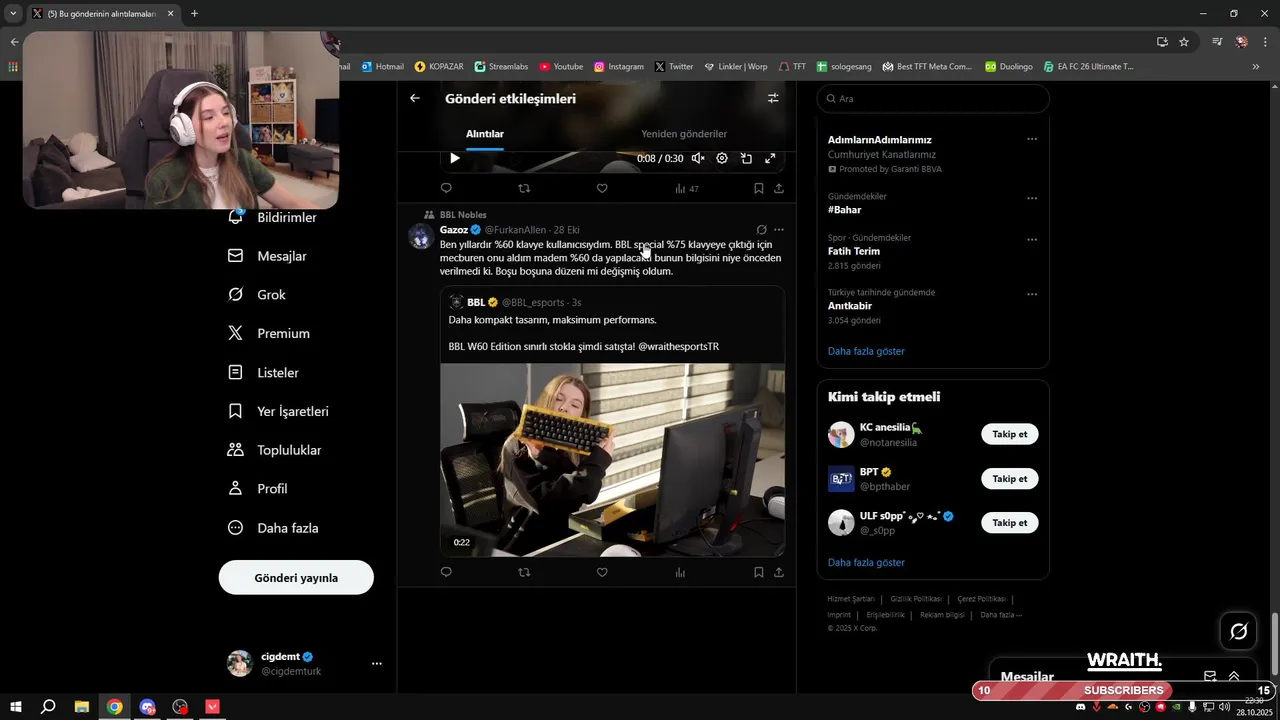
Task: Open Topluluklar in the sidebar
Action: pyautogui.click(x=275, y=450)
